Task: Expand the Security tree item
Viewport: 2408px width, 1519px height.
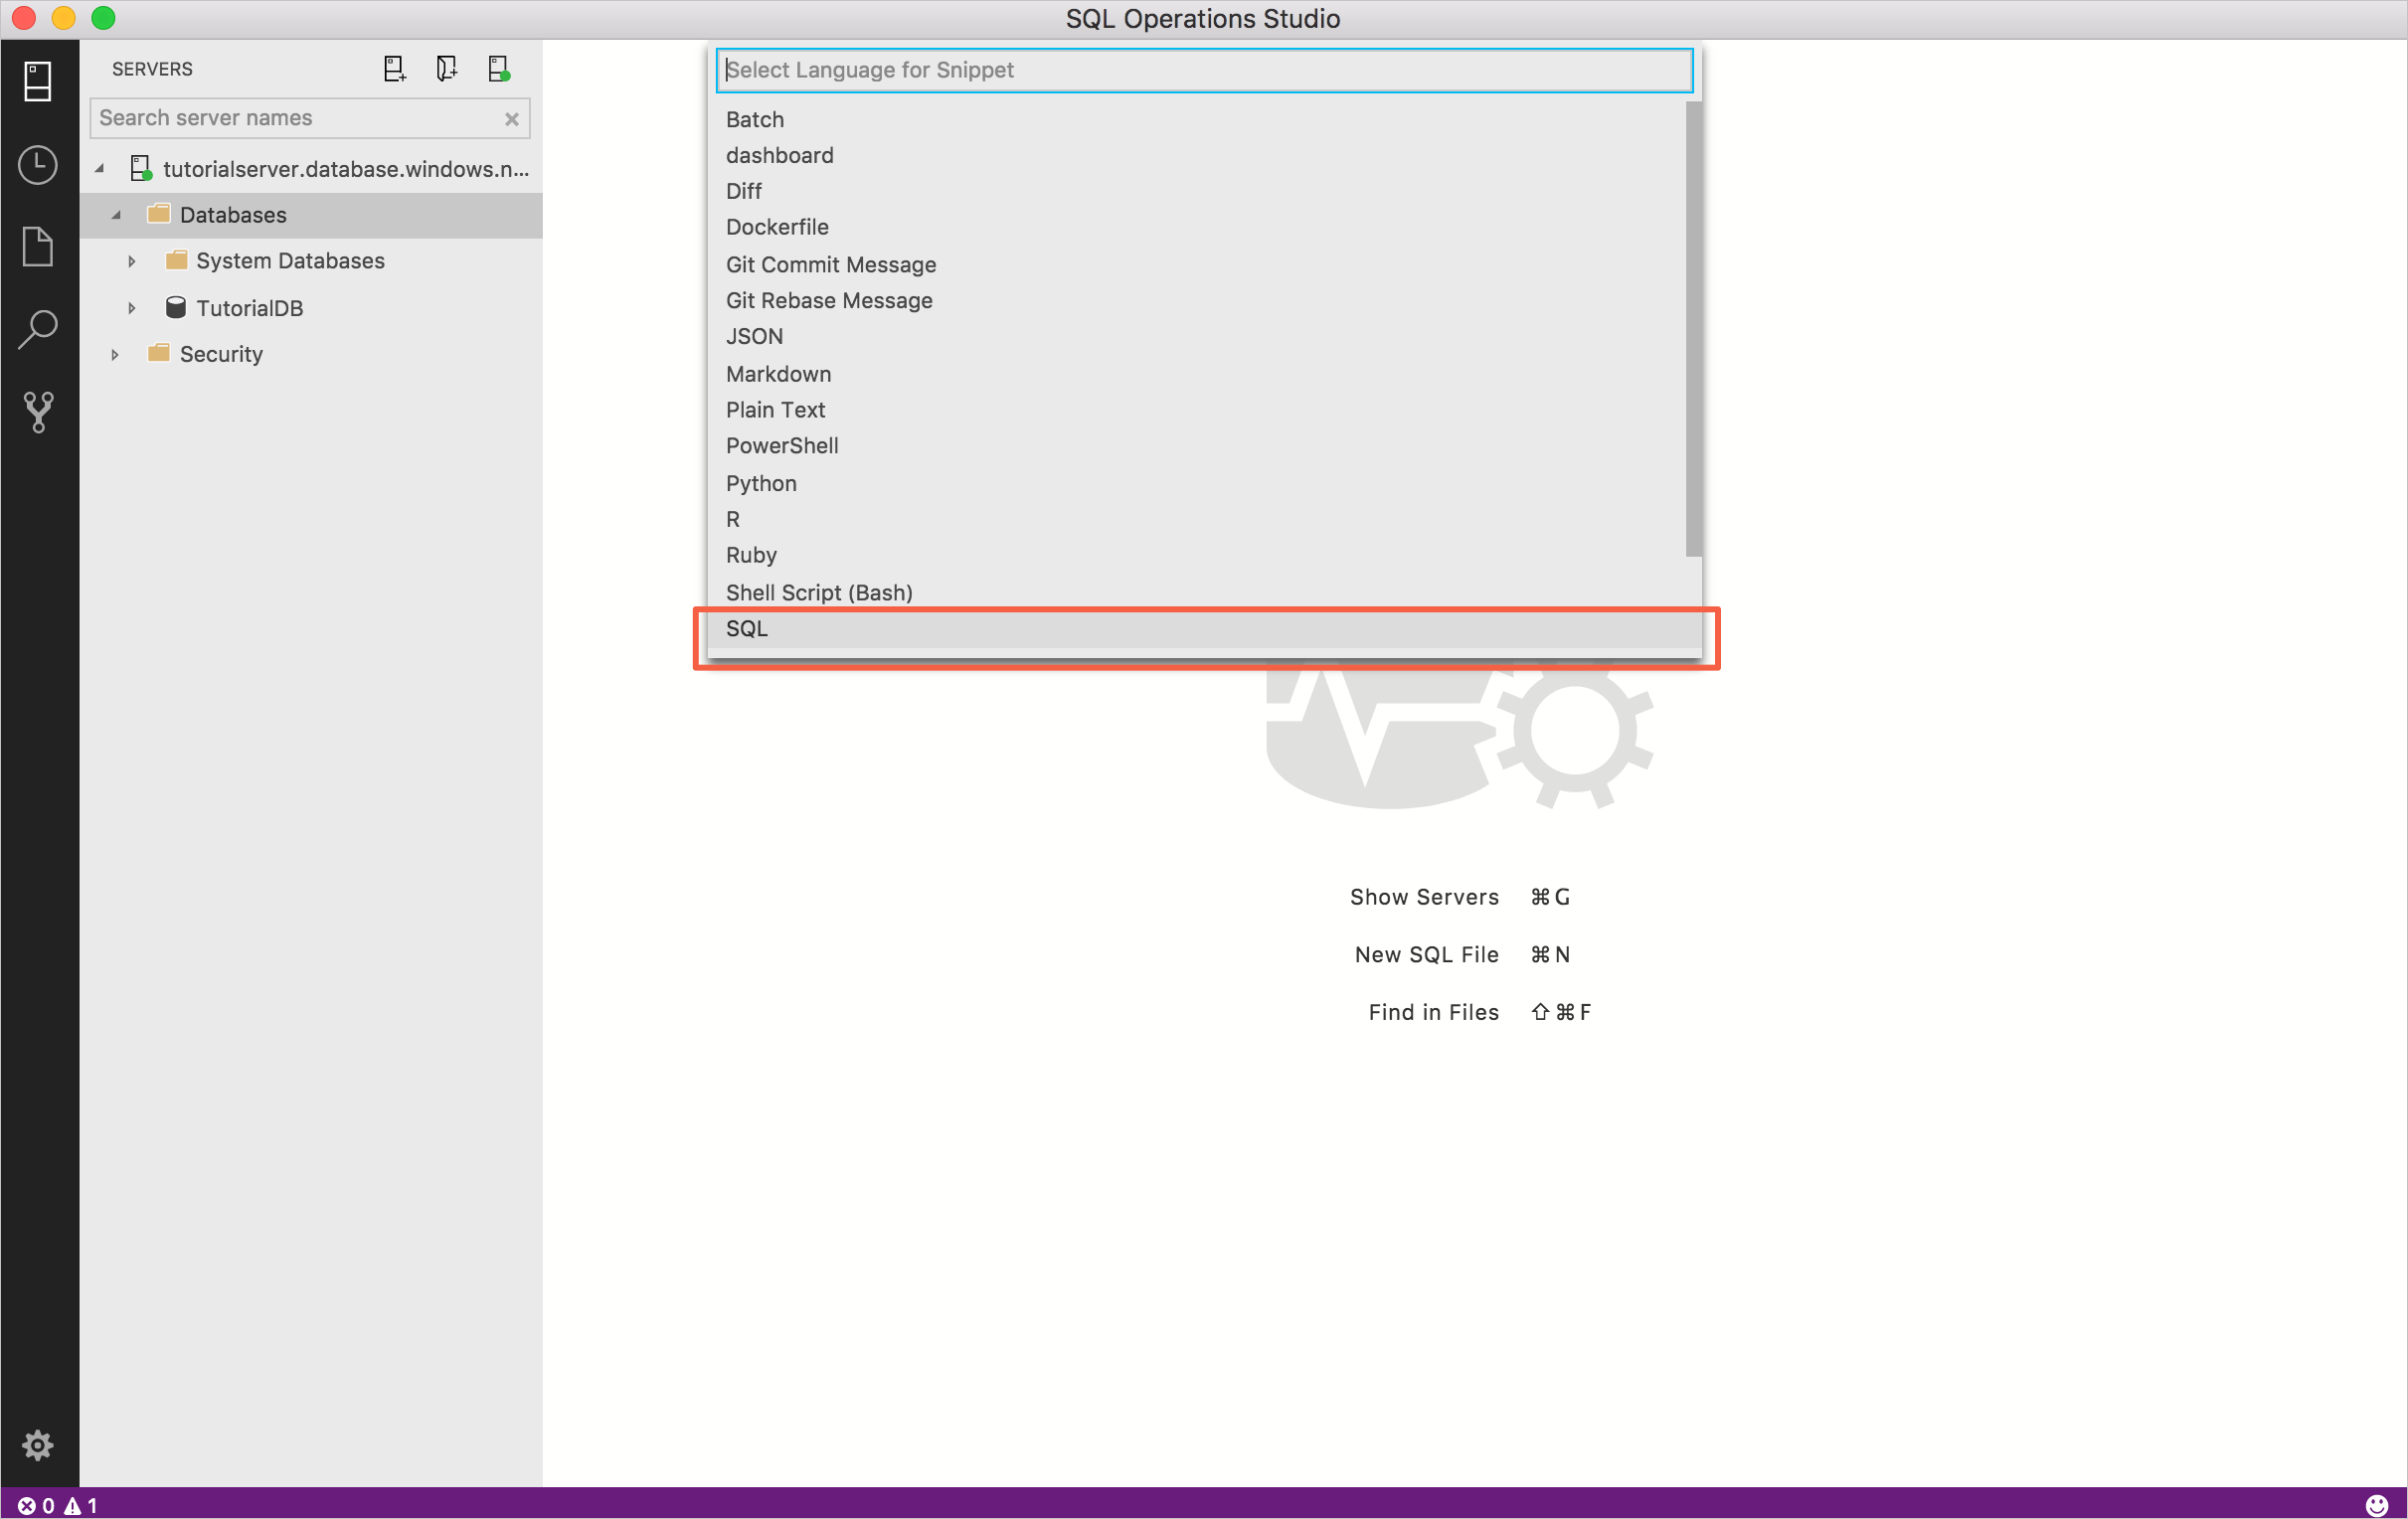Action: tap(115, 354)
